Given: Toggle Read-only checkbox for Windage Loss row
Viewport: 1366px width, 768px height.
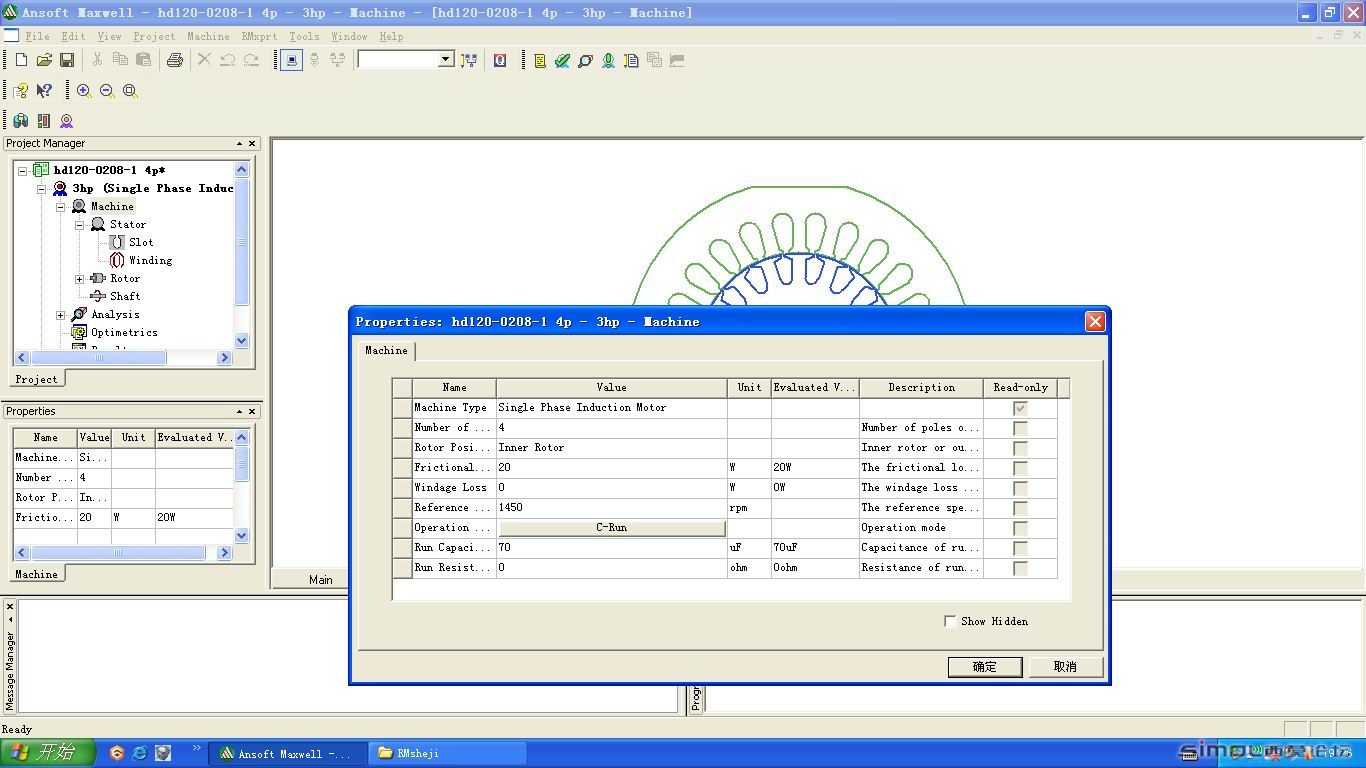Looking at the screenshot, I should coord(1020,488).
